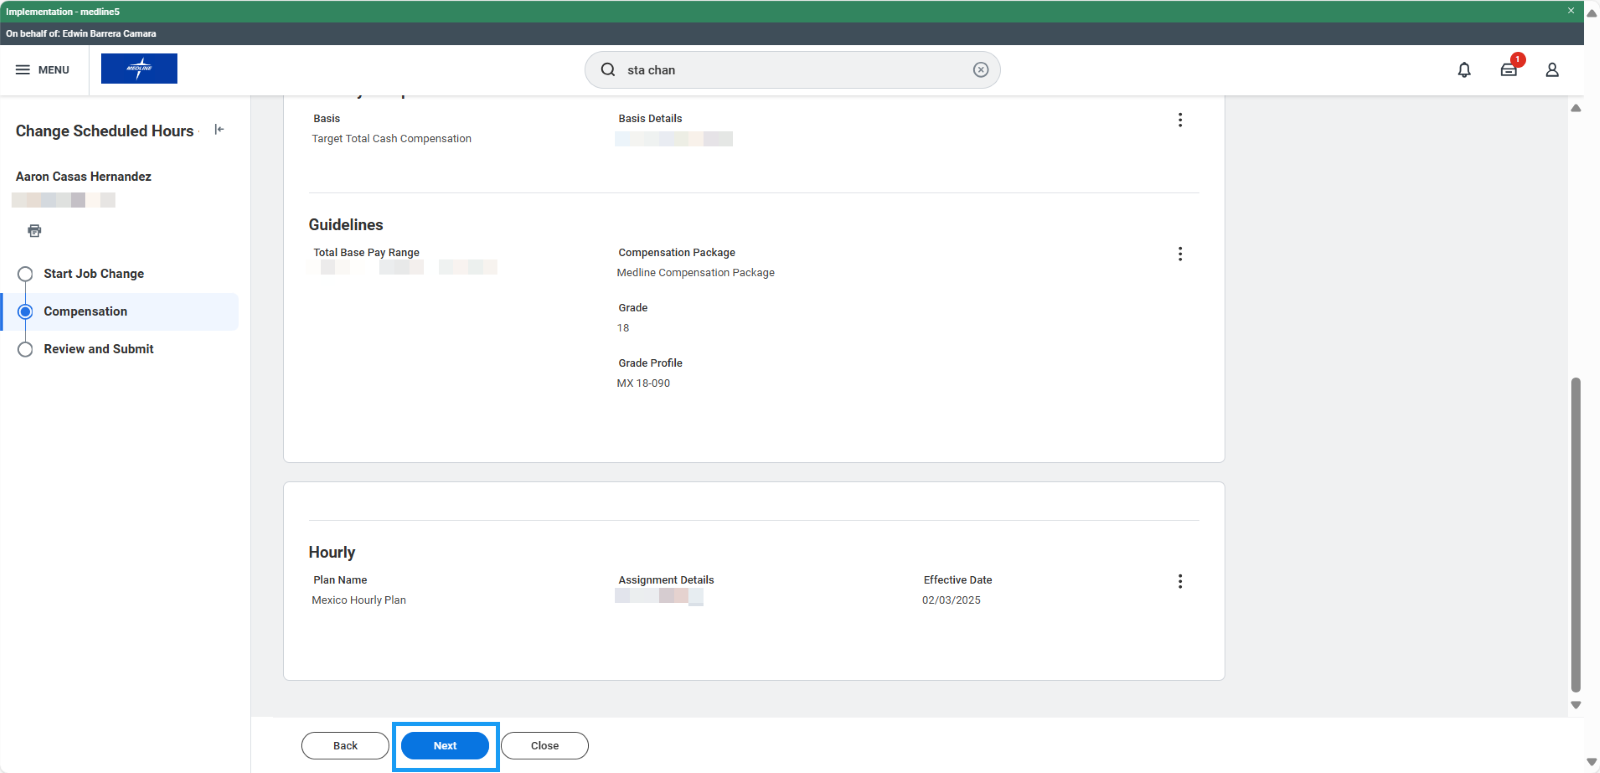Clear the search field text
Viewport: 1600px width, 773px height.
980,70
